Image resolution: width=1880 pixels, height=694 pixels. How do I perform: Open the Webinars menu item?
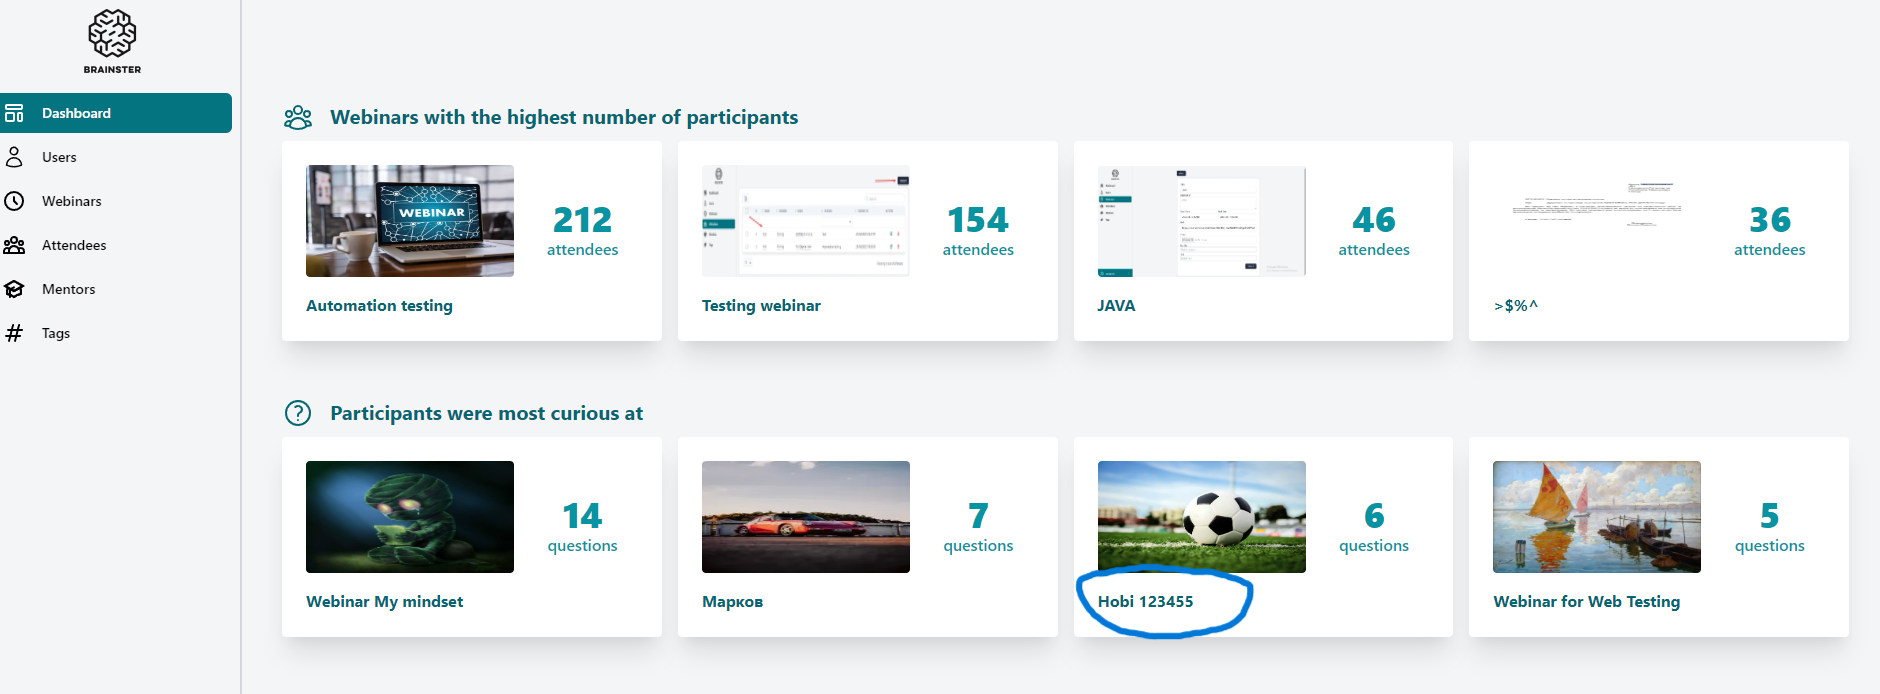tap(71, 201)
